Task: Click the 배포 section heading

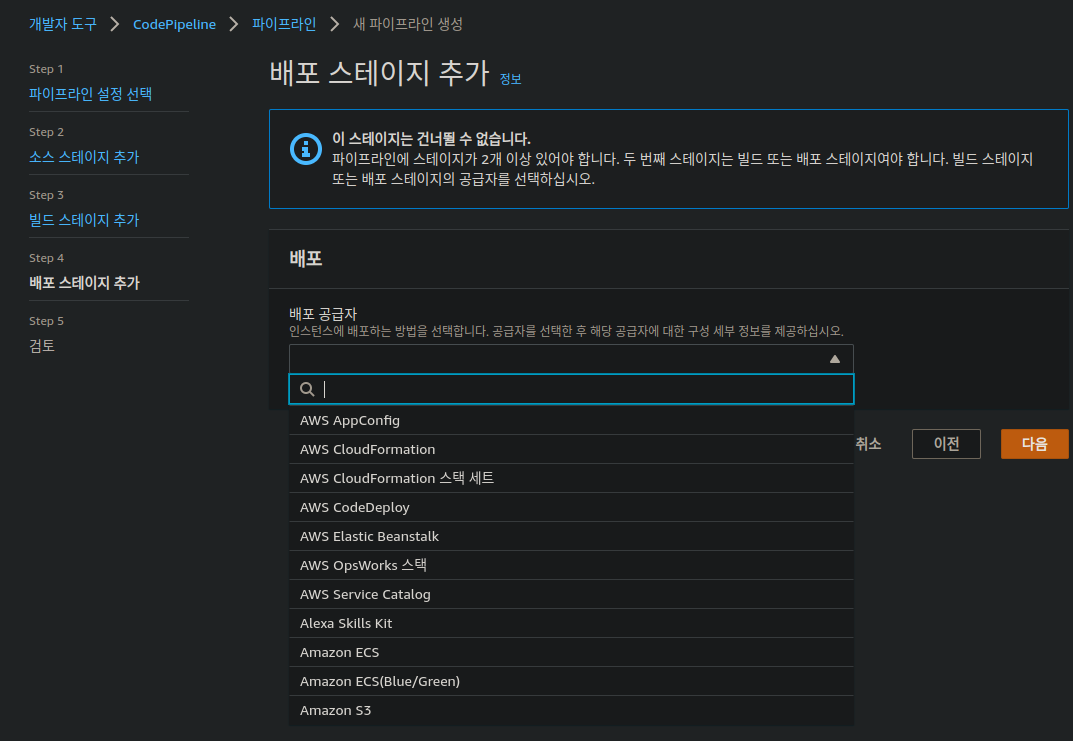Action: point(306,259)
